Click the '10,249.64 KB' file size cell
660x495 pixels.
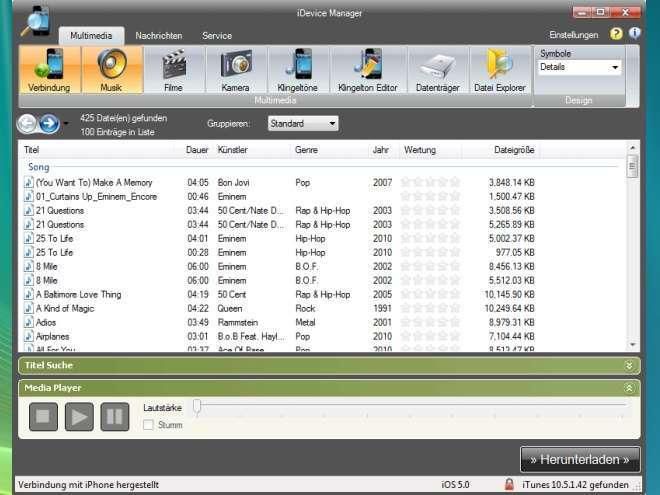click(509, 309)
